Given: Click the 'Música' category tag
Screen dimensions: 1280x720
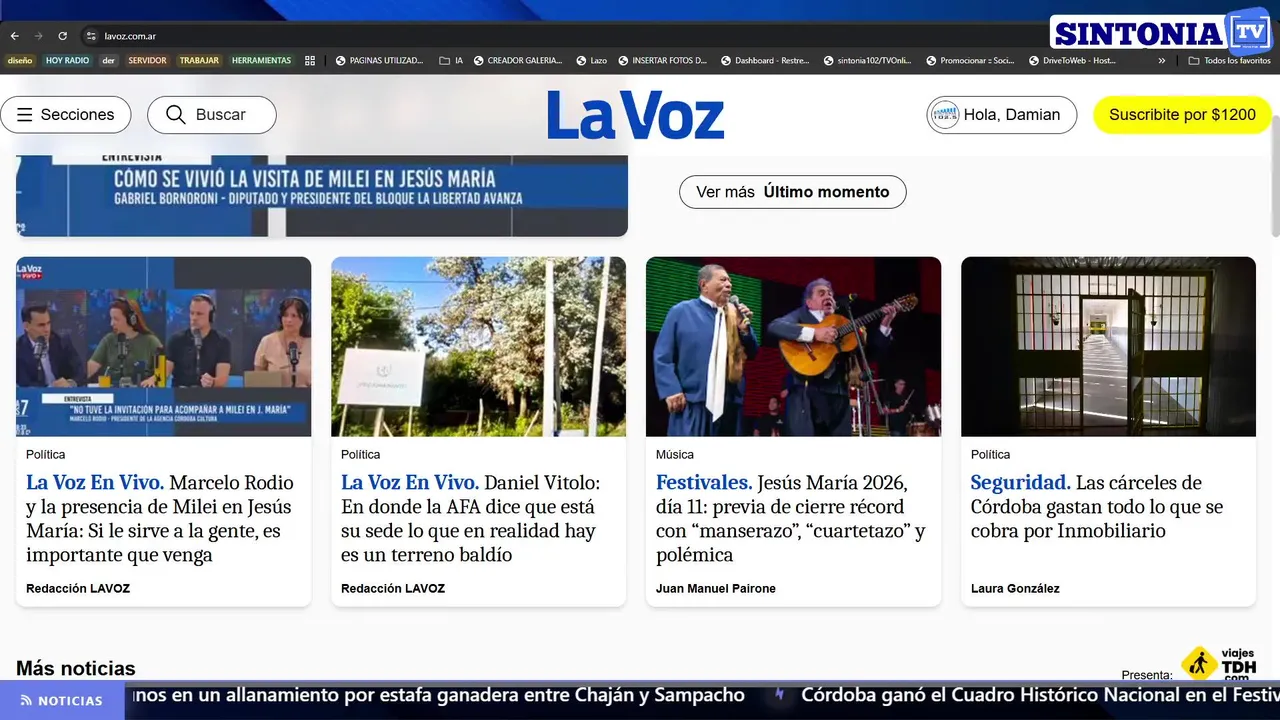Looking at the screenshot, I should 675,455.
